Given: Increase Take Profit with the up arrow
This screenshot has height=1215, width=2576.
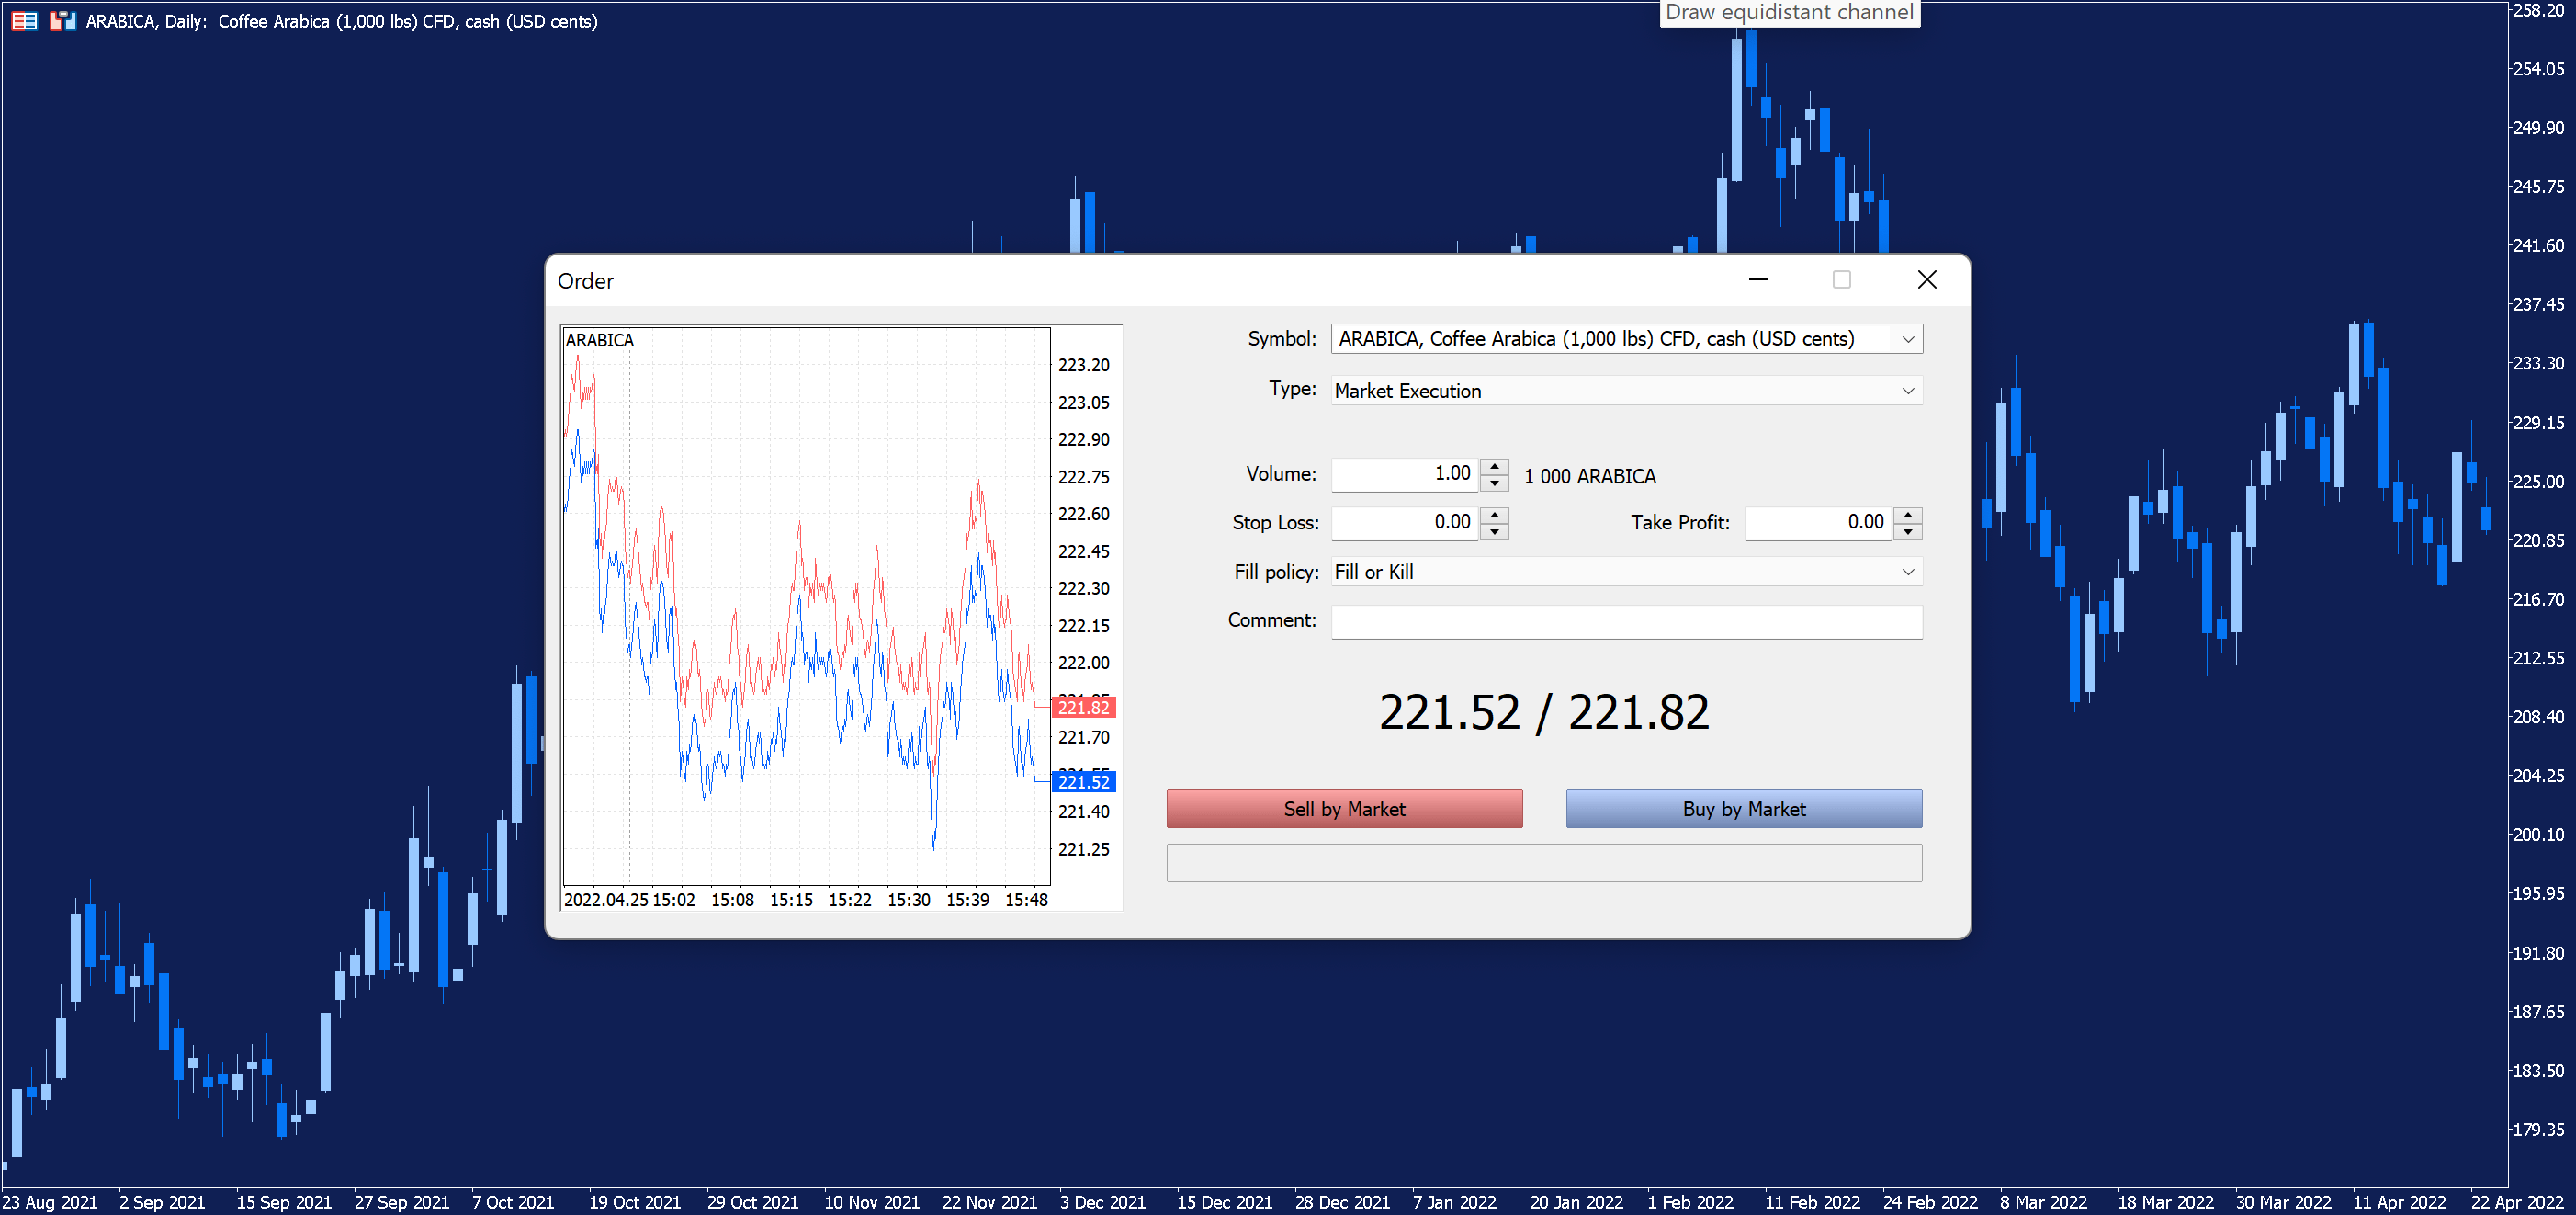Looking at the screenshot, I should click(1908, 514).
